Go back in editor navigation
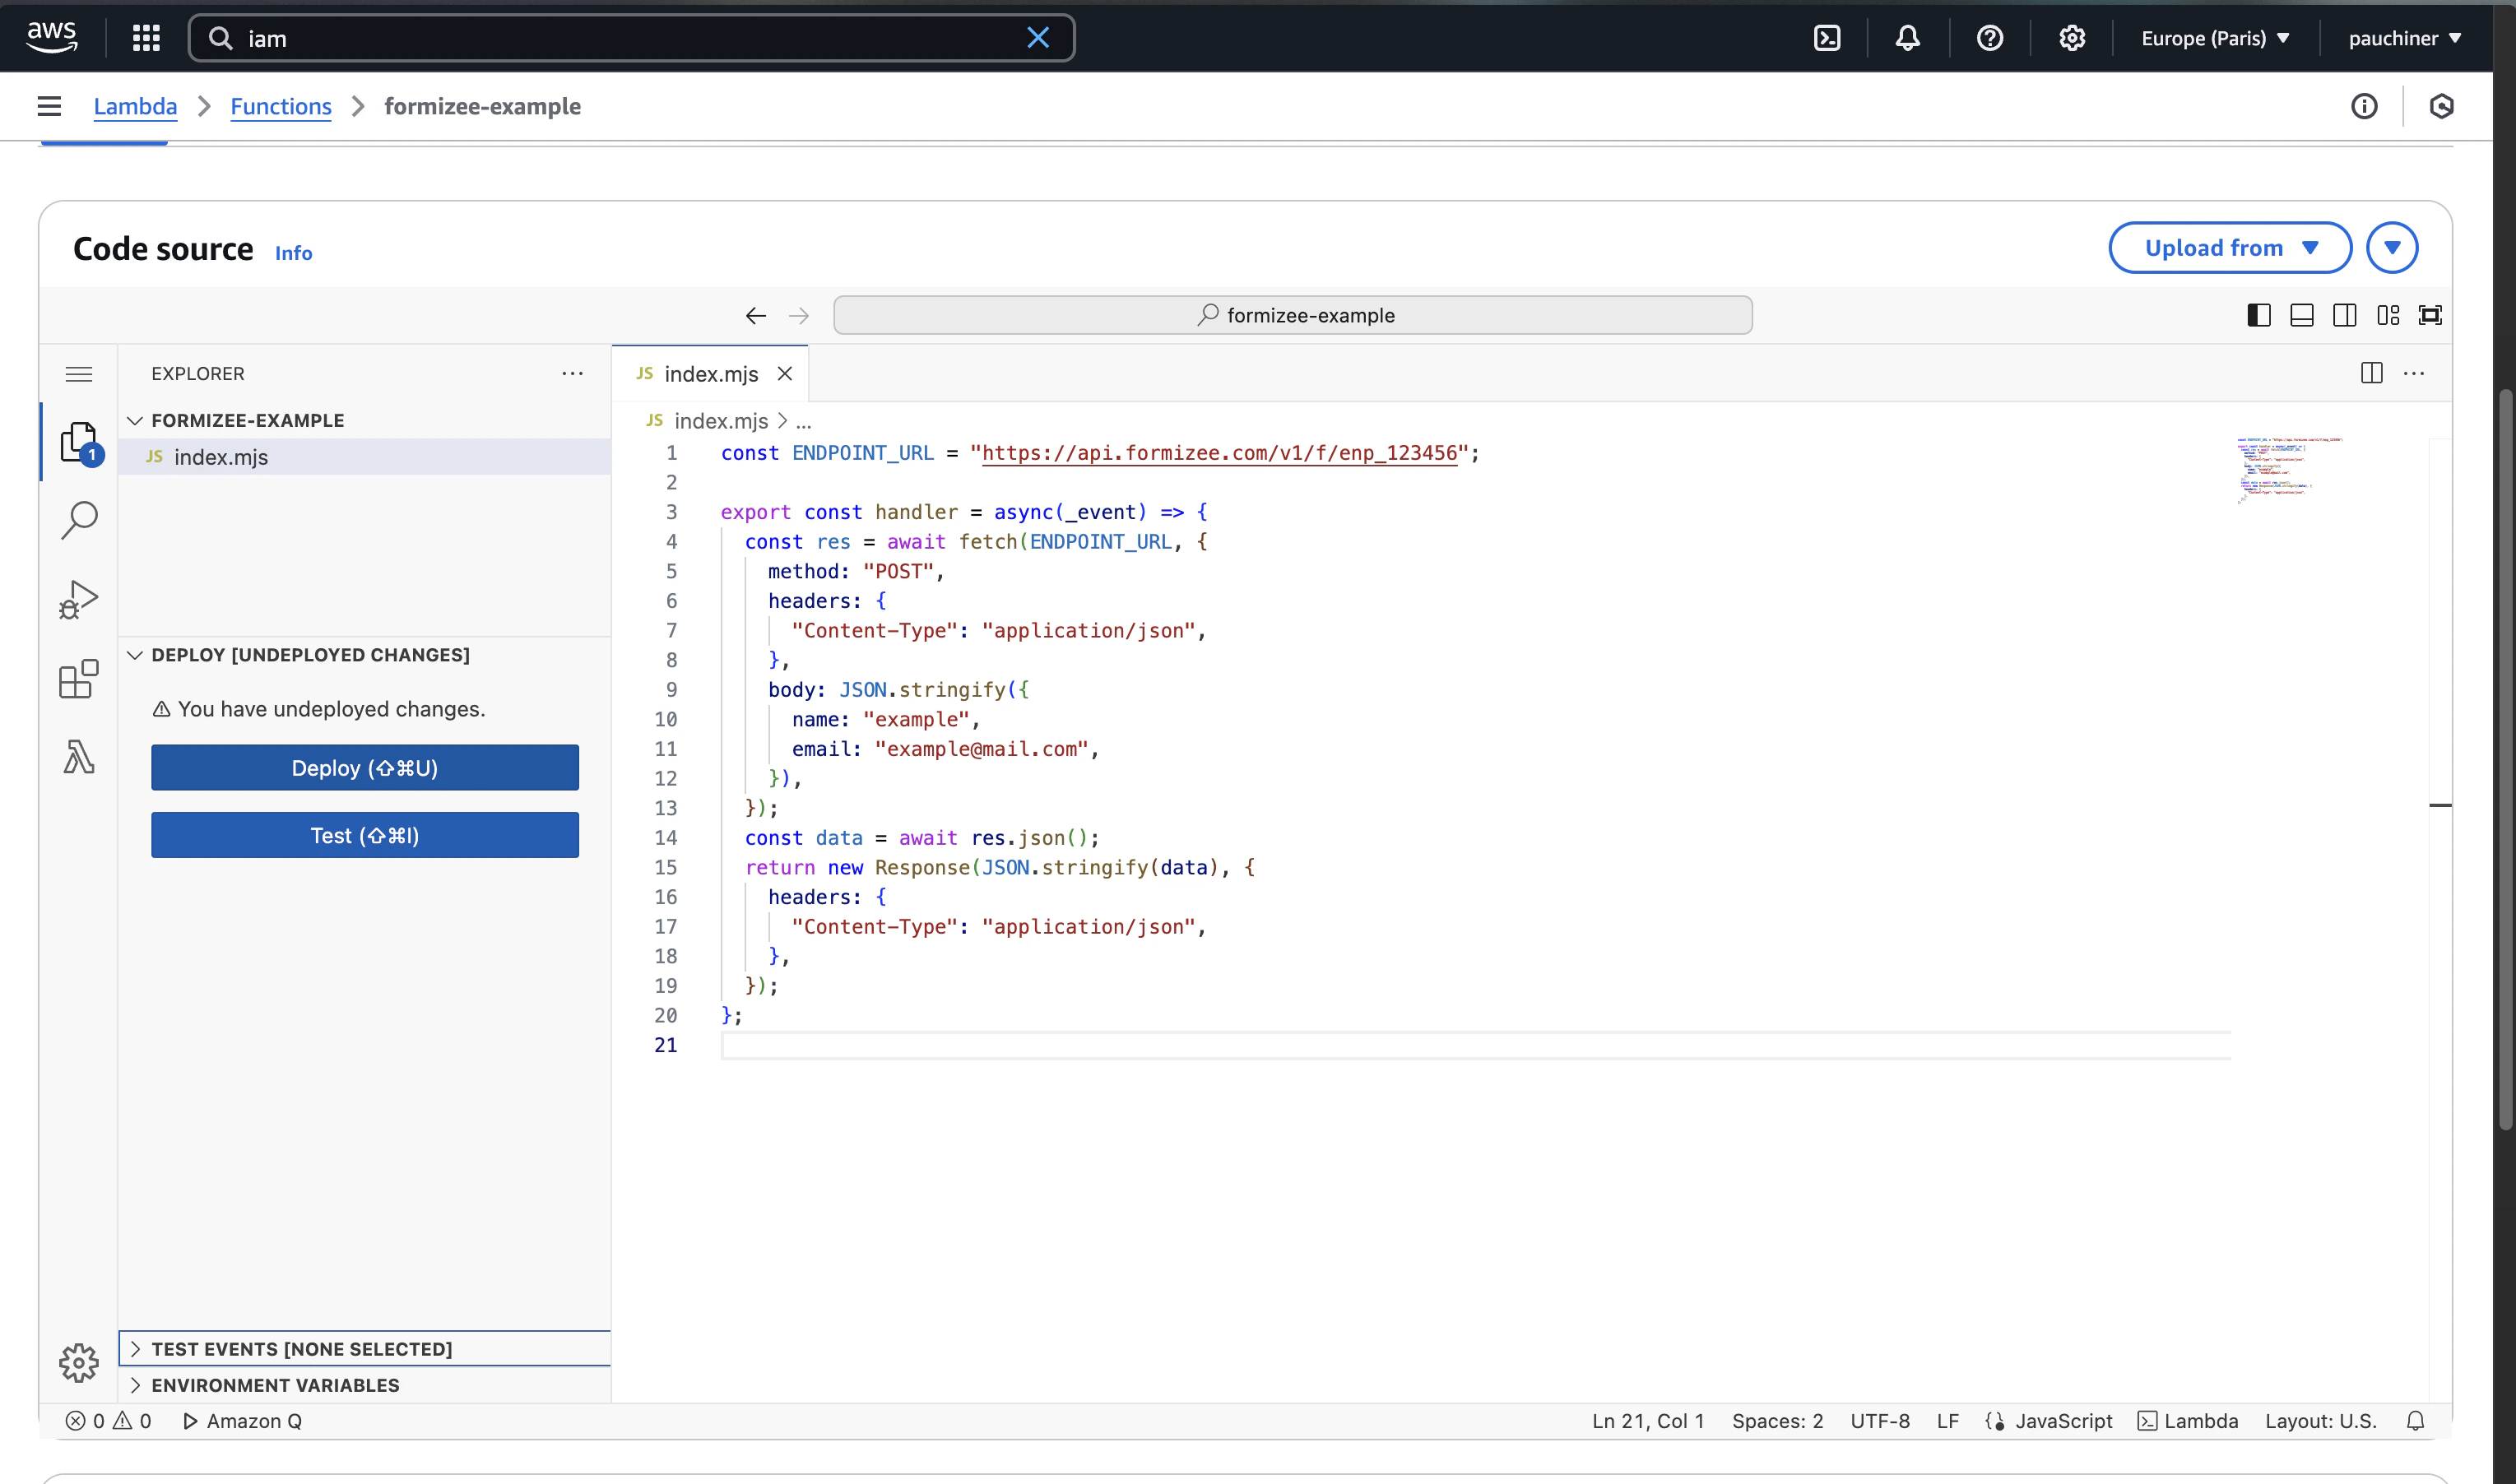The image size is (2516, 1484). pos(756,316)
